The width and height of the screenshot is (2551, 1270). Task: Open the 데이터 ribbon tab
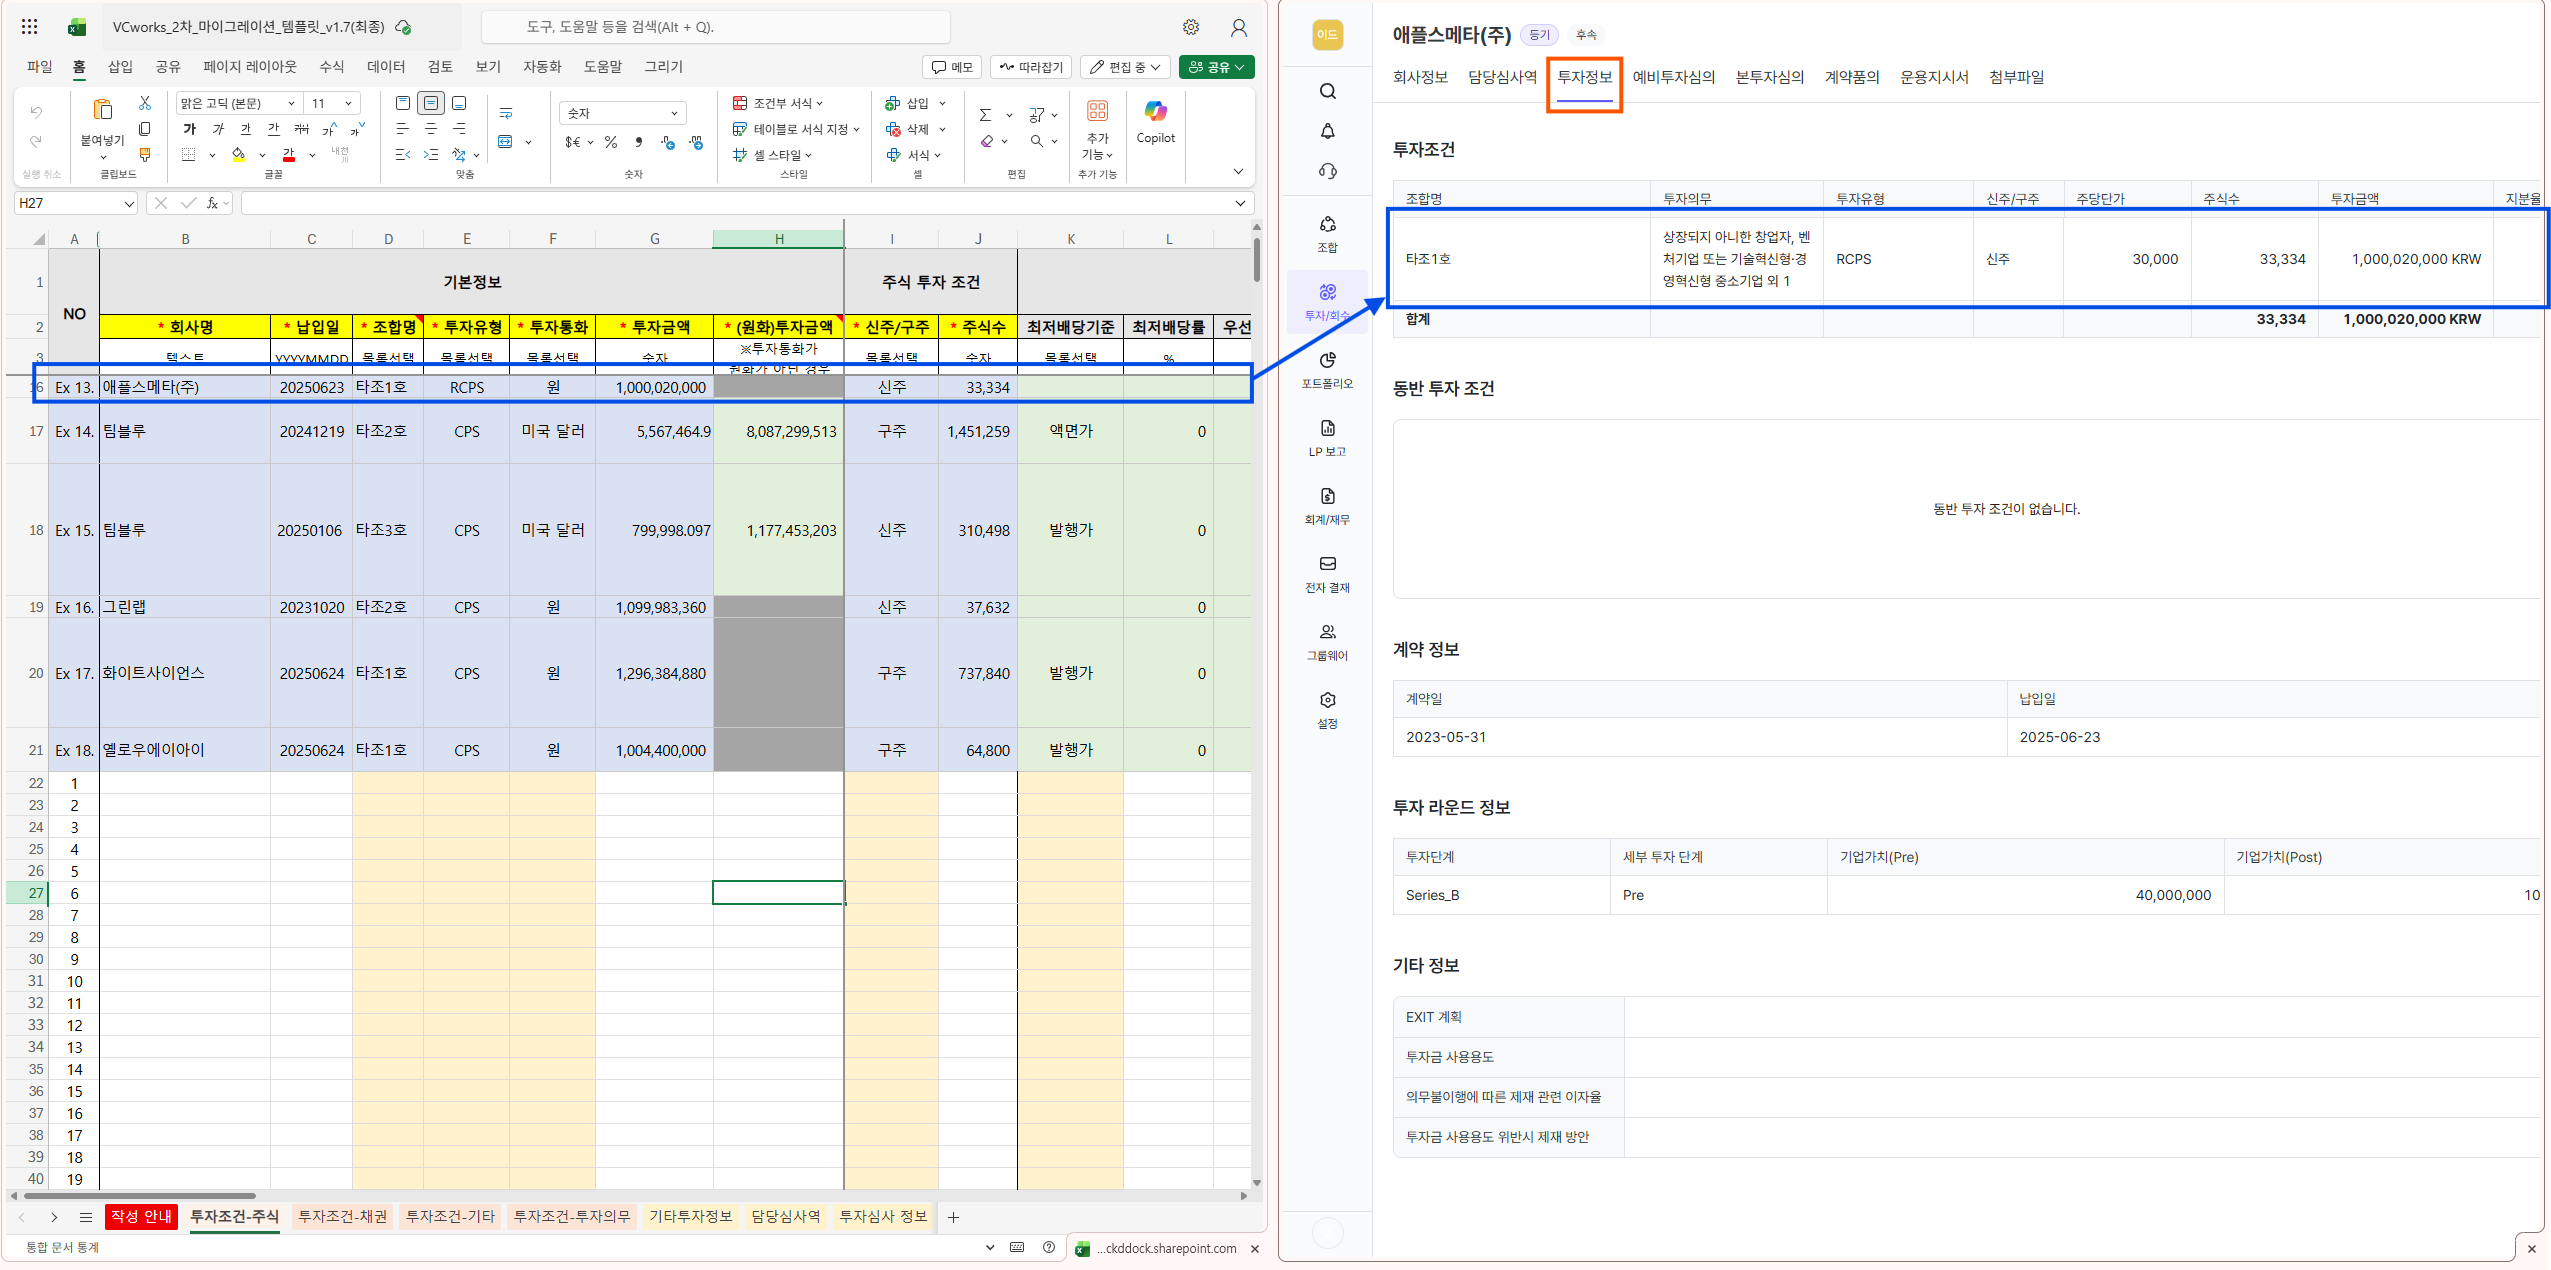tap(385, 67)
